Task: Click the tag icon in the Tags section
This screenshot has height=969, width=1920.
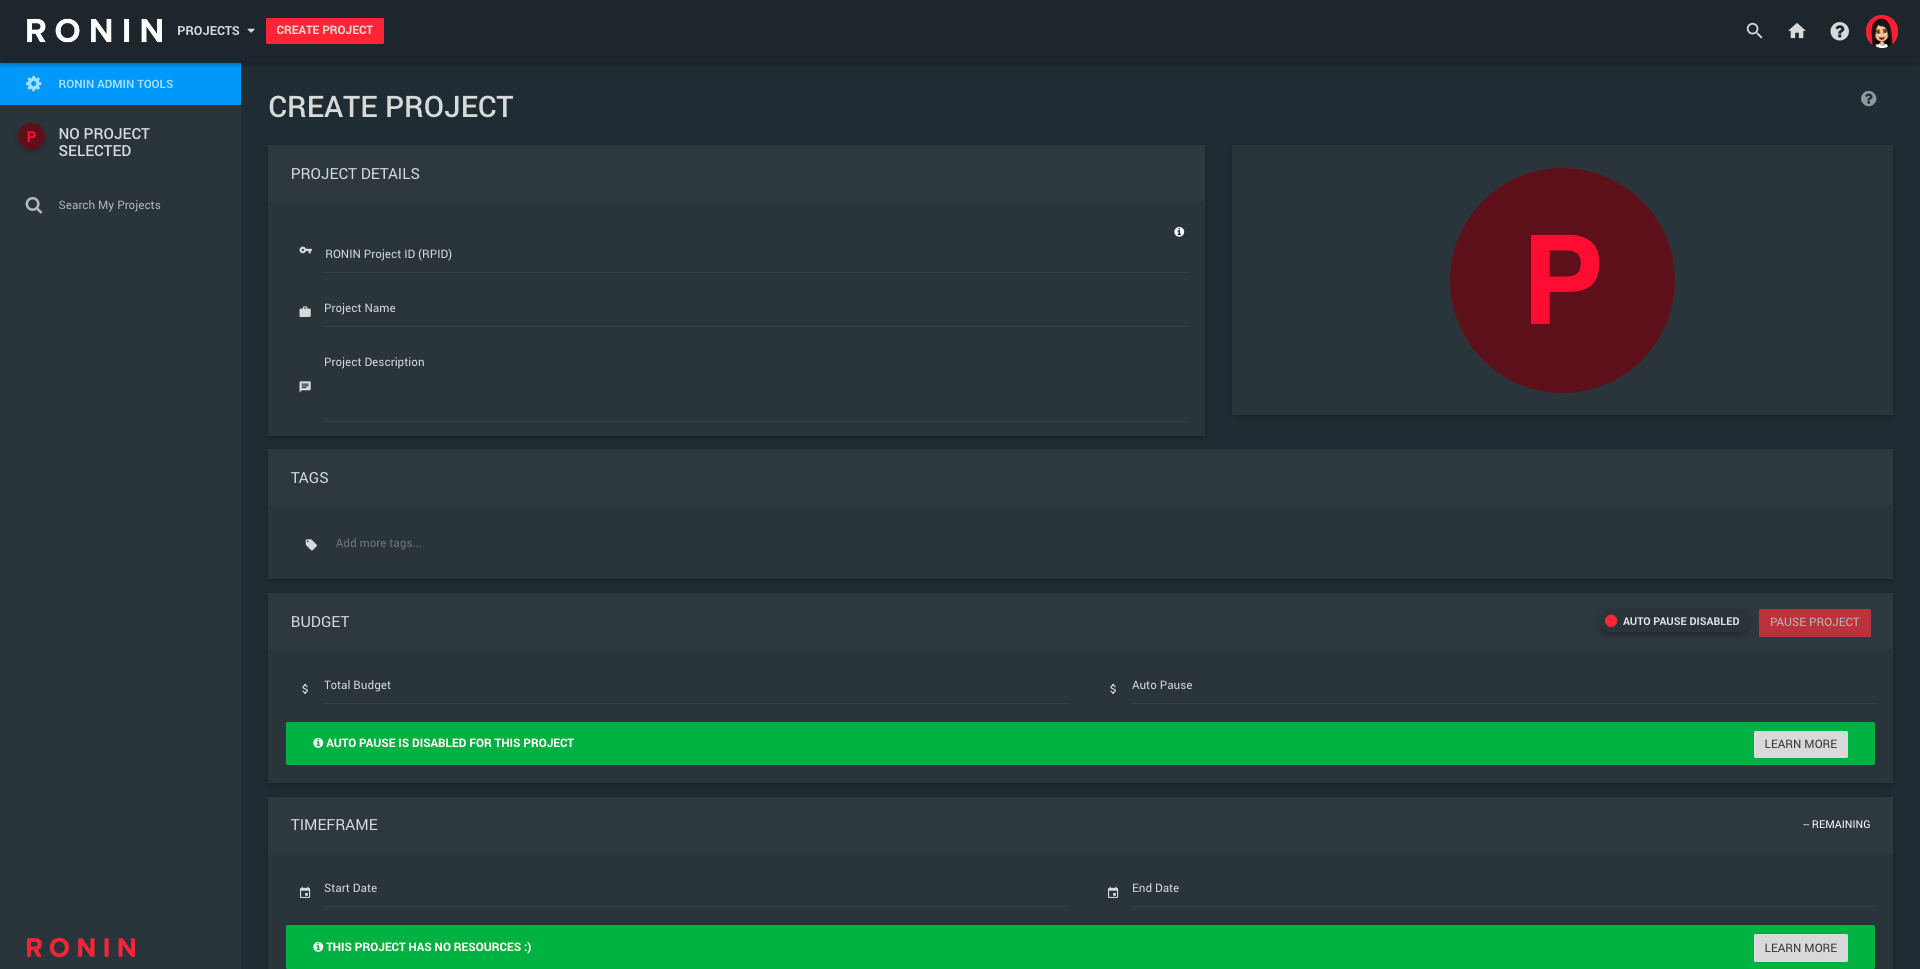Action: (311, 544)
